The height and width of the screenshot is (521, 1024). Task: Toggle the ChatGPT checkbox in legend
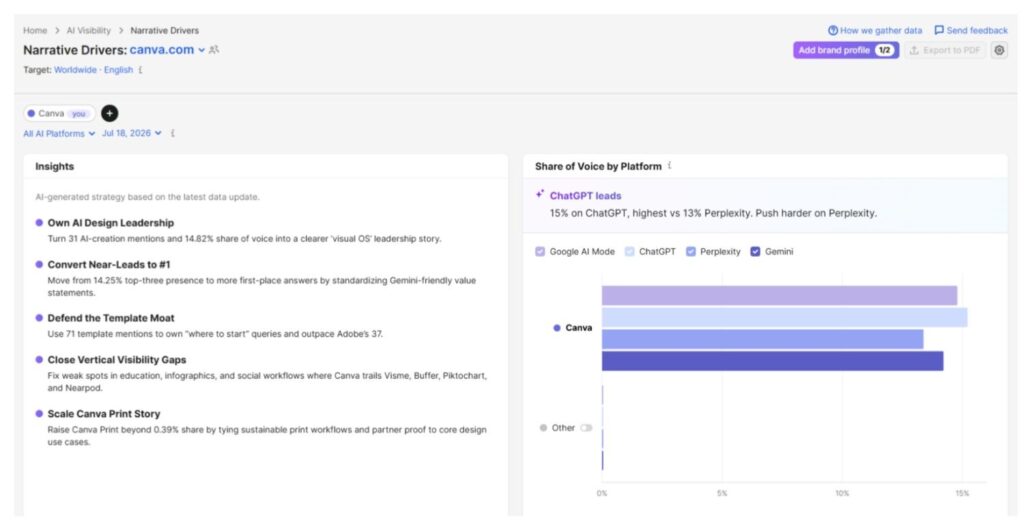coord(630,251)
